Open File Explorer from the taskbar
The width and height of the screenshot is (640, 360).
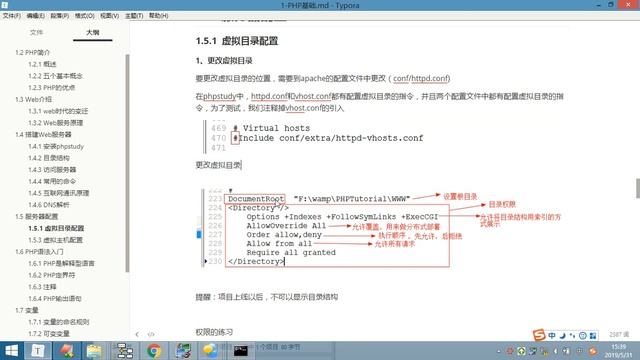click(94, 351)
